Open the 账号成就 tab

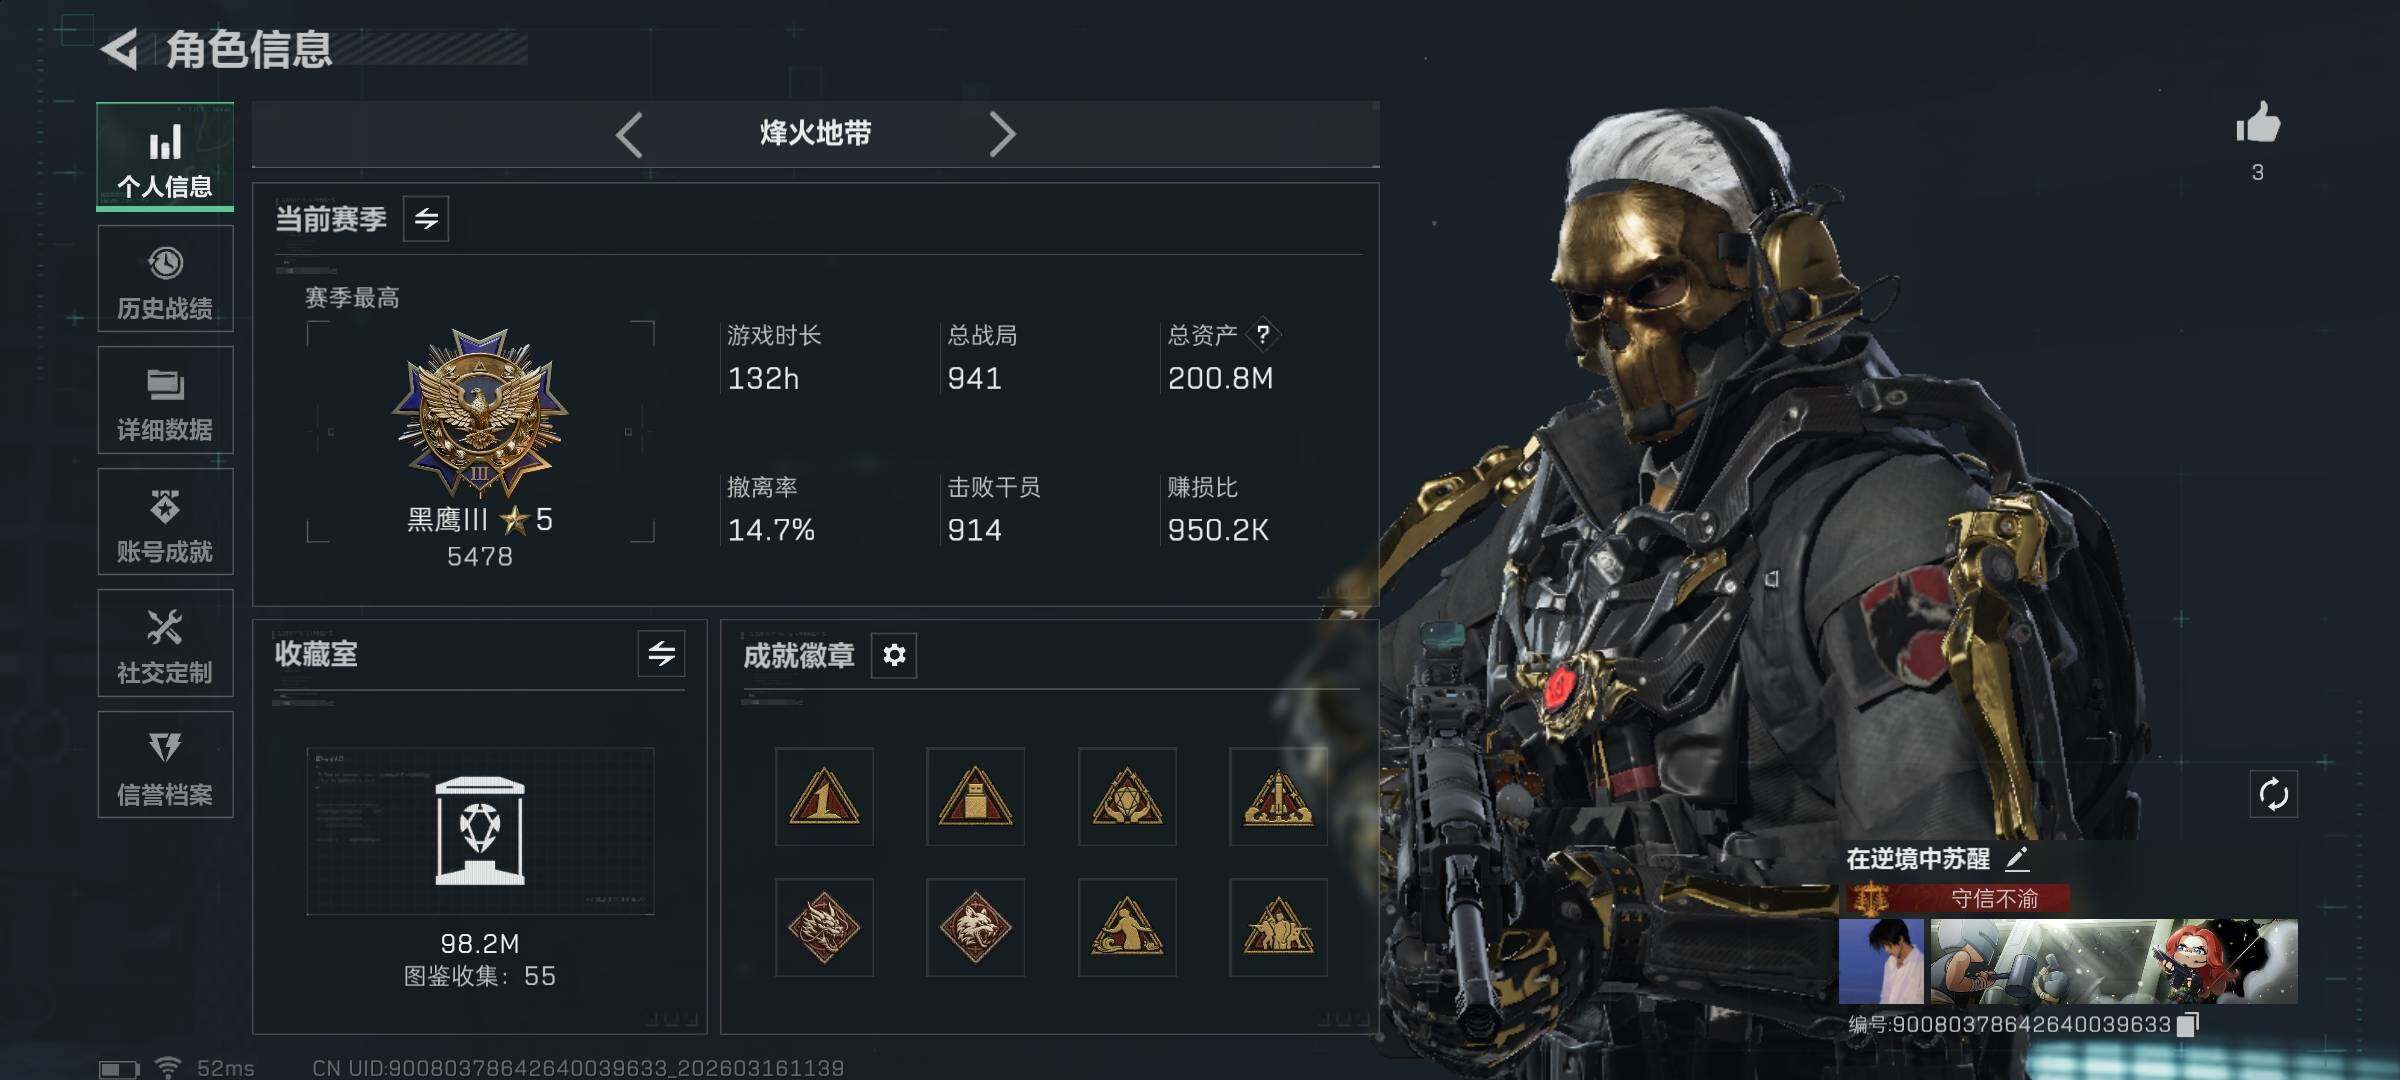click(x=165, y=522)
